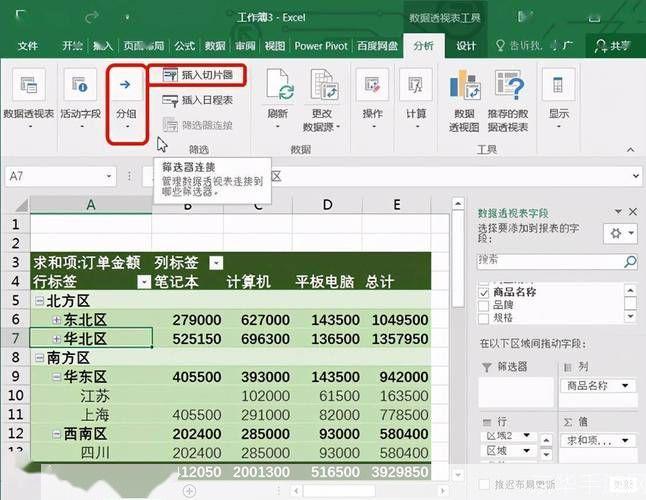Switch to the 分析 tab

point(424,46)
